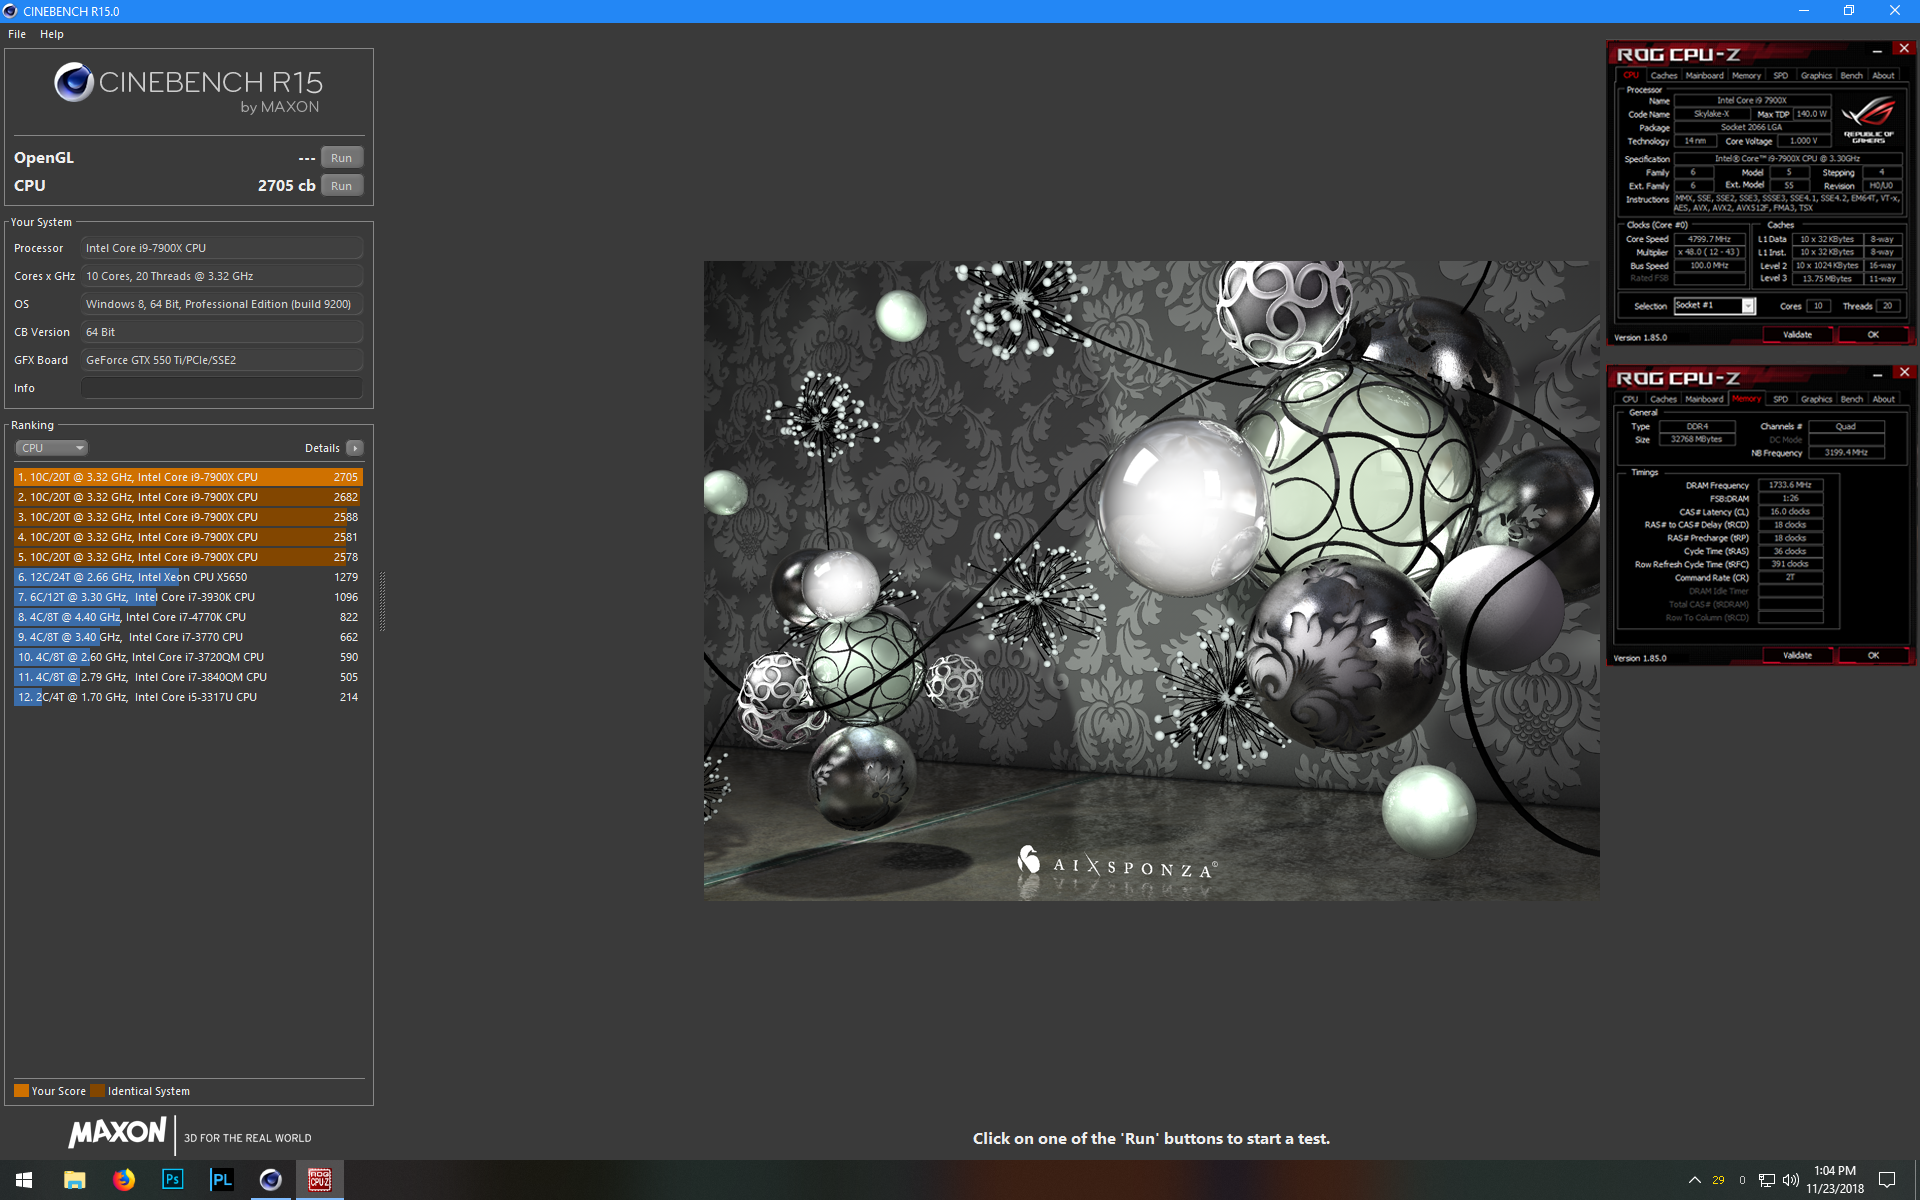Select ranking row 1 with score 2705
1920x1200 pixels.
tap(188, 477)
